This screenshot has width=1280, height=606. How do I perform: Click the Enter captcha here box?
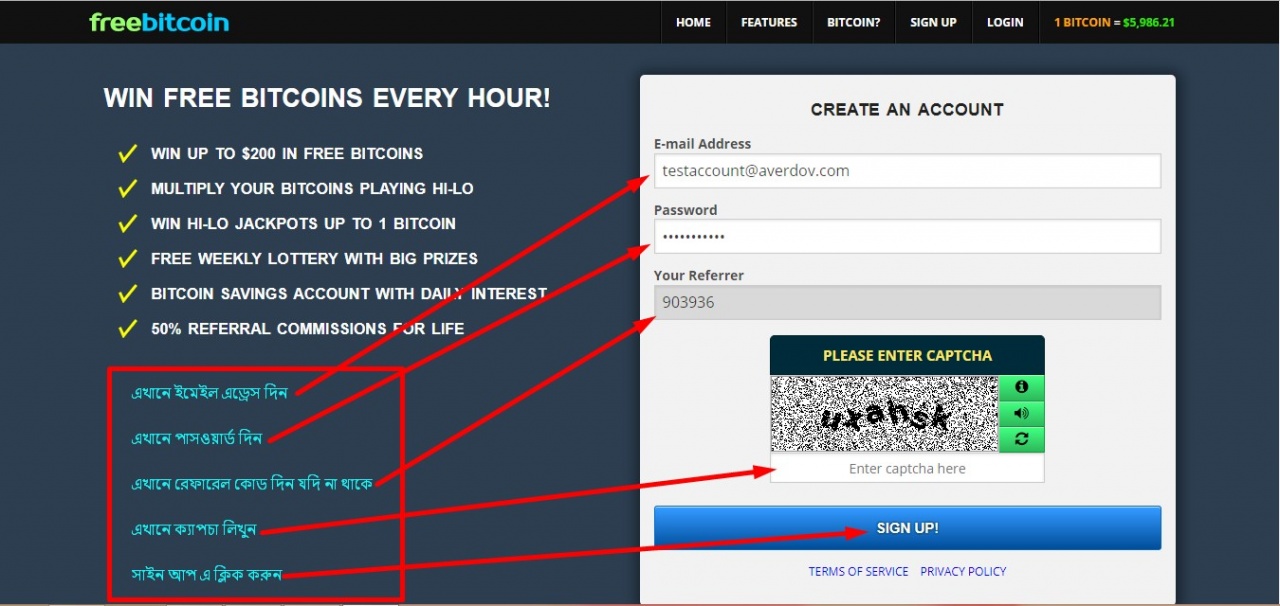pyautogui.click(x=907, y=468)
